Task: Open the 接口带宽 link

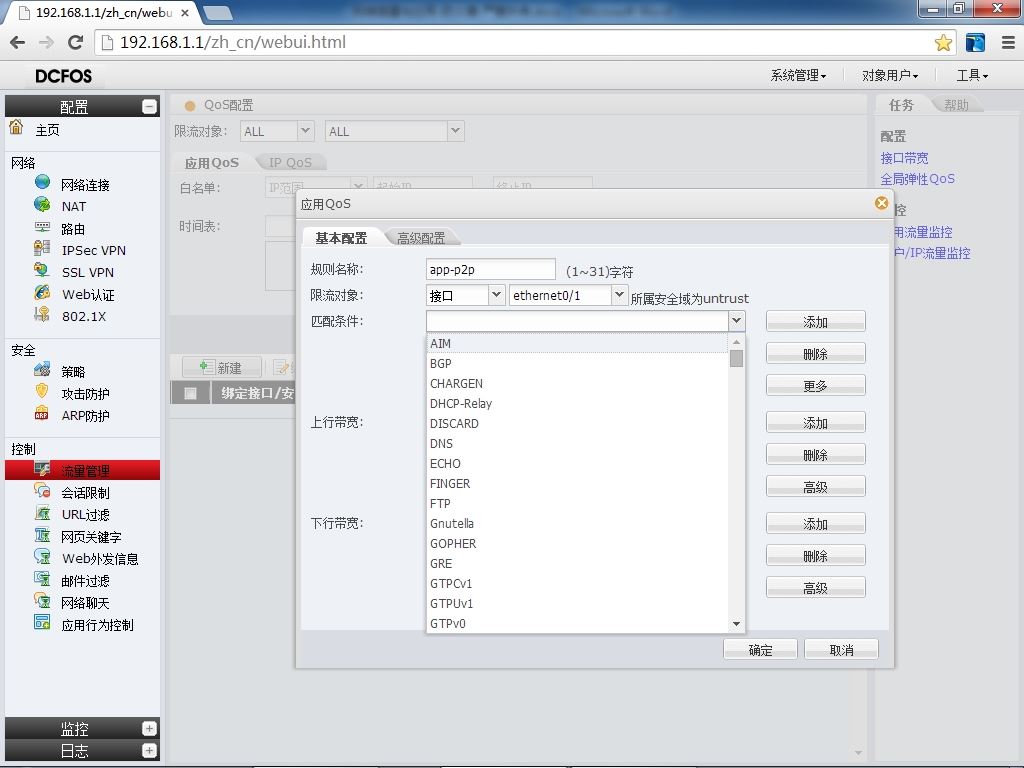Action: tap(904, 158)
